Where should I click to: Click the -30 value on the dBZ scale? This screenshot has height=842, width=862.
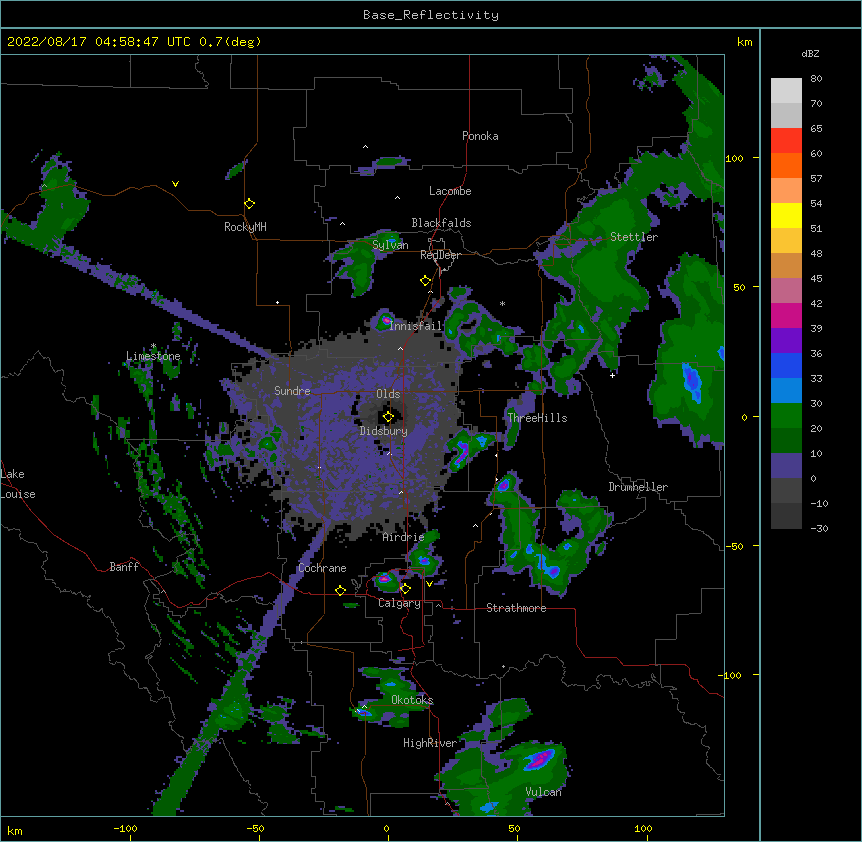click(x=819, y=528)
